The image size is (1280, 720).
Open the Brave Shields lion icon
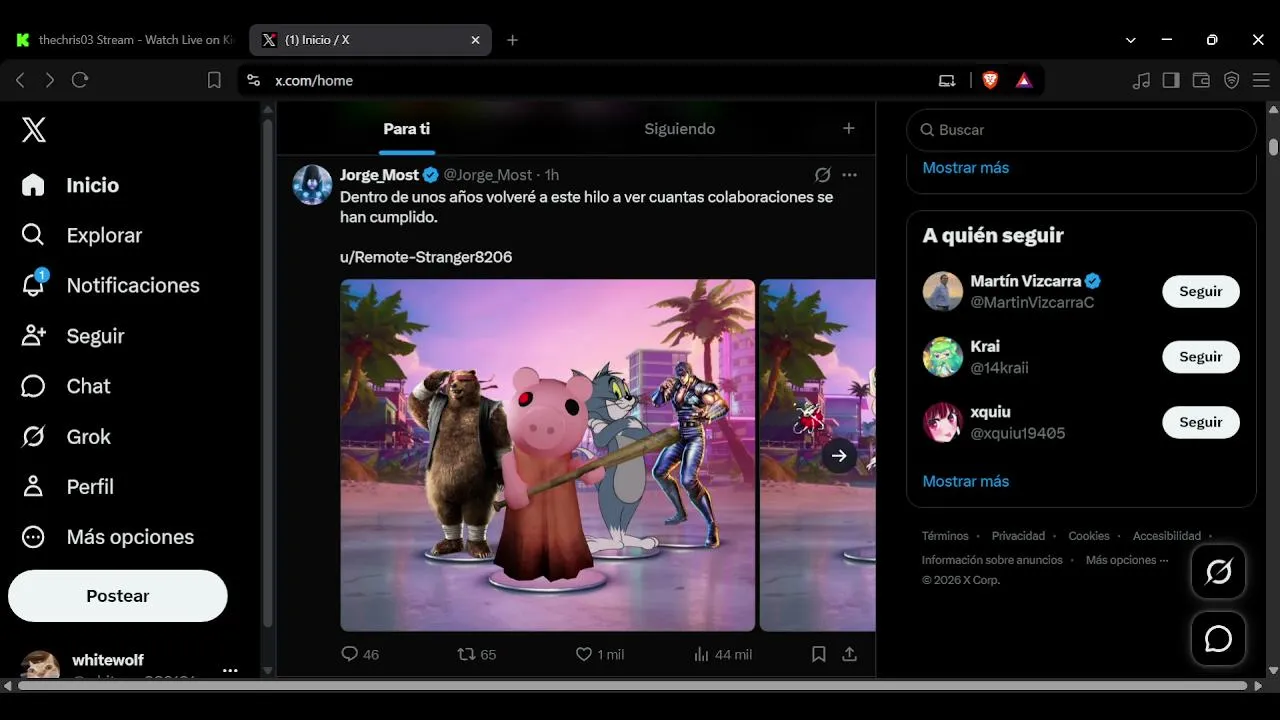(990, 80)
